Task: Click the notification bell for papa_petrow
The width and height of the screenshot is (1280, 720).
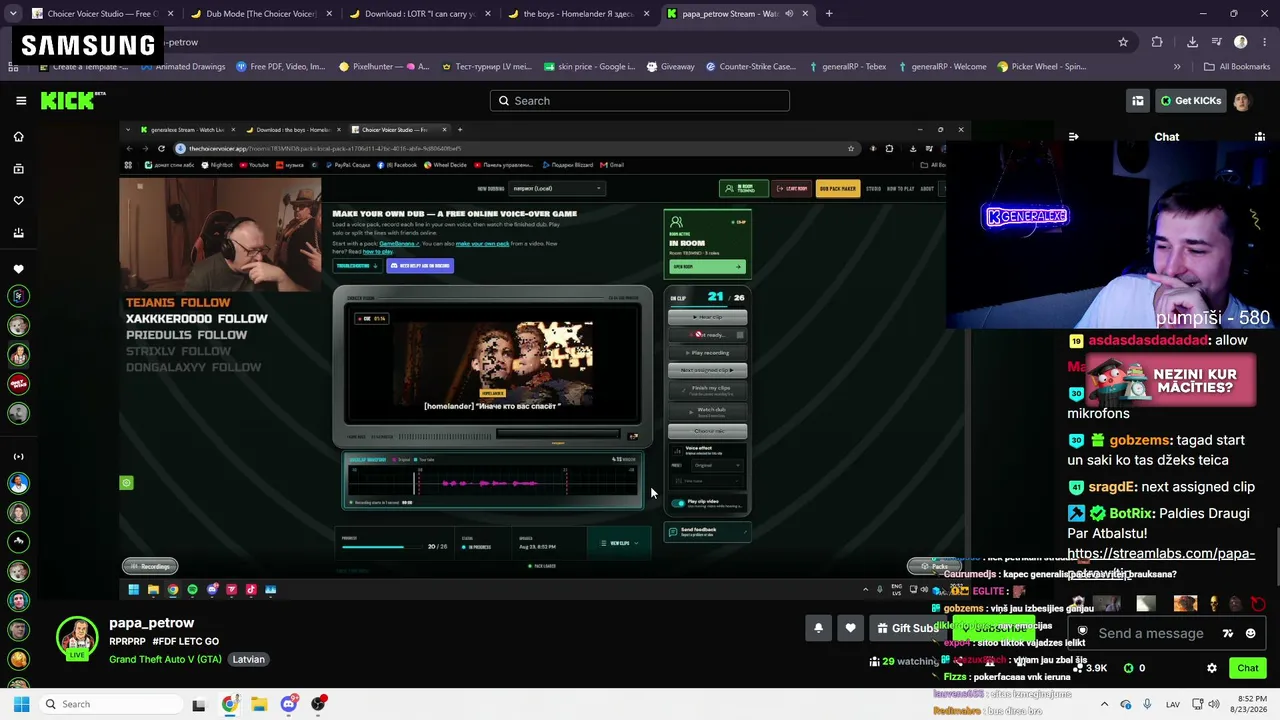Action: coord(818,628)
